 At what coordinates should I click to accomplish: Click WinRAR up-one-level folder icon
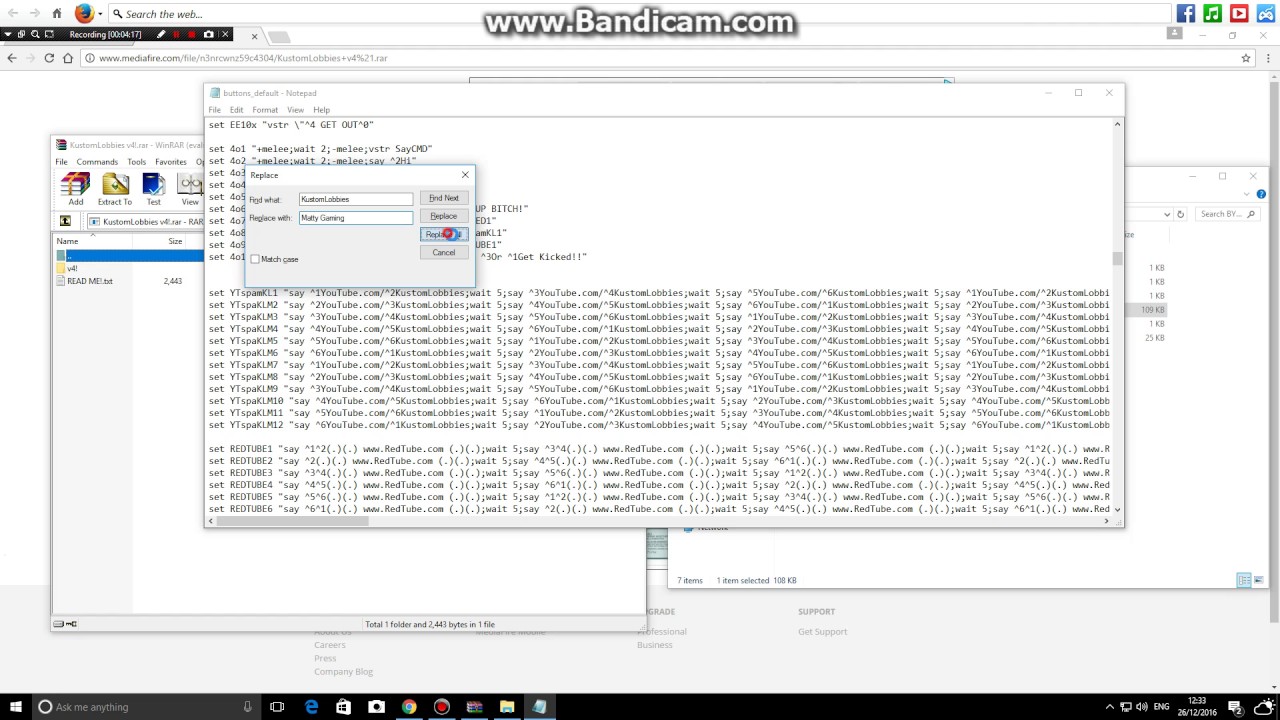click(66, 221)
